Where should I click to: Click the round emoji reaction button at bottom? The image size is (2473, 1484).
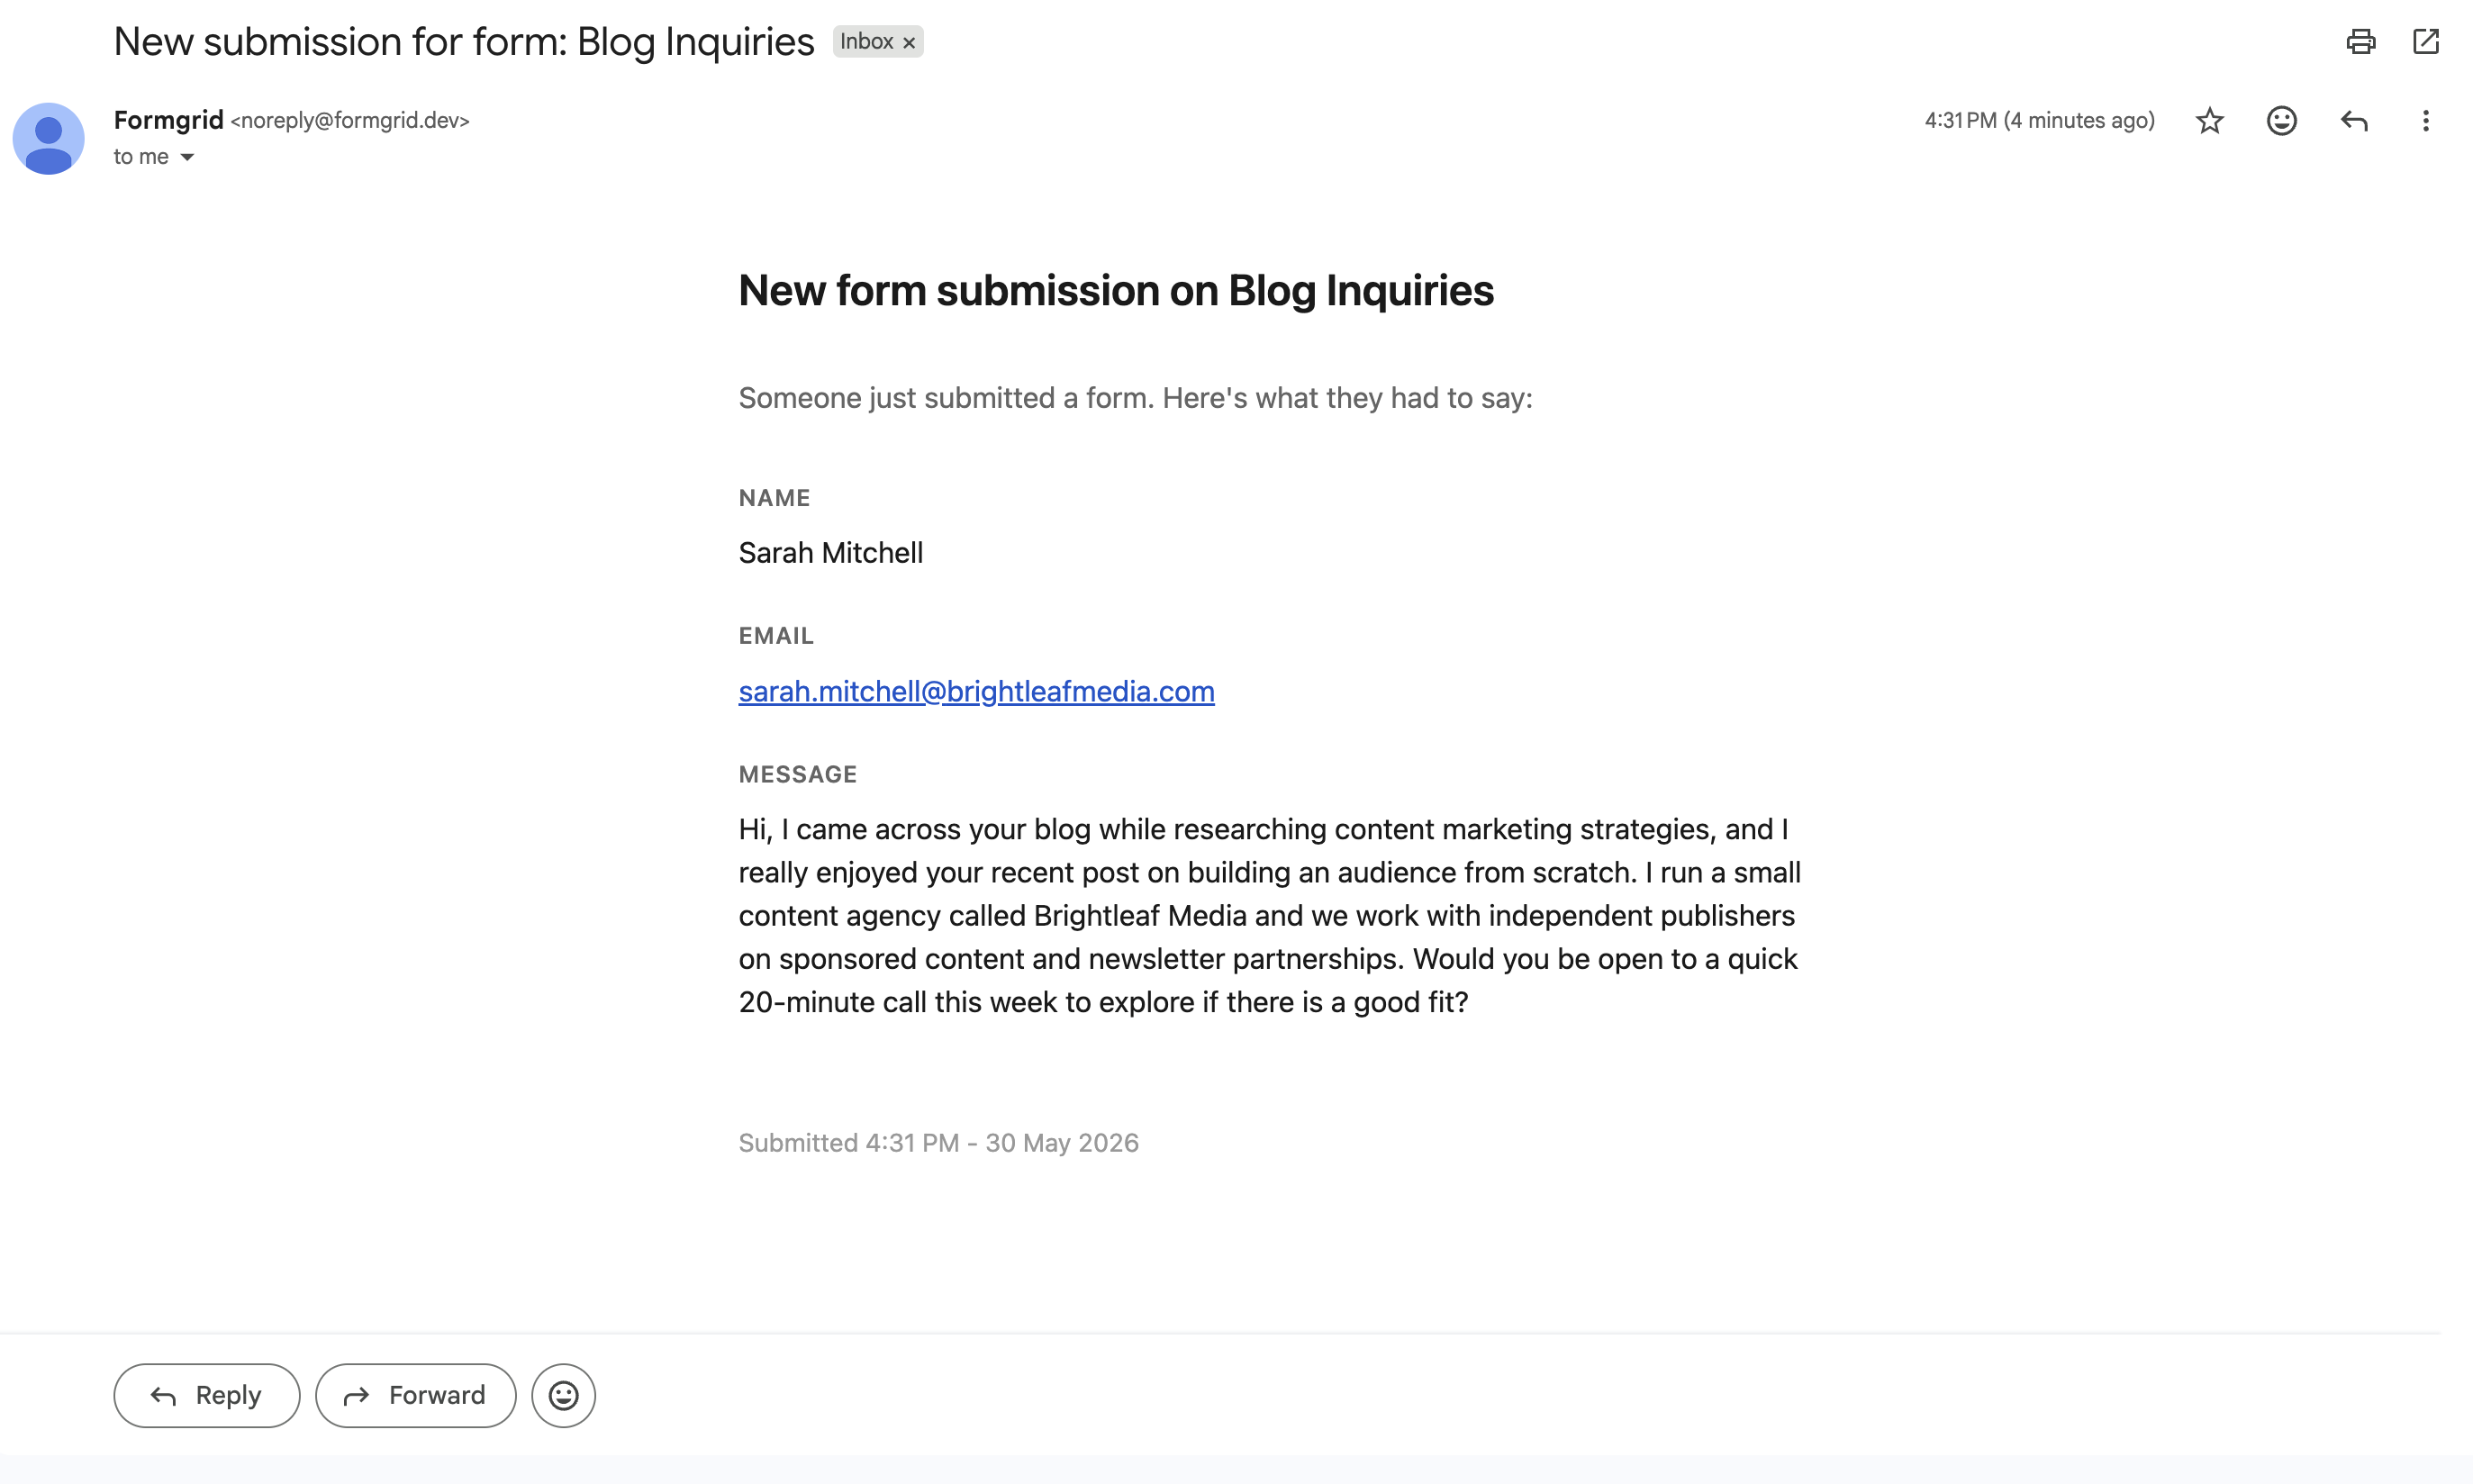point(563,1395)
